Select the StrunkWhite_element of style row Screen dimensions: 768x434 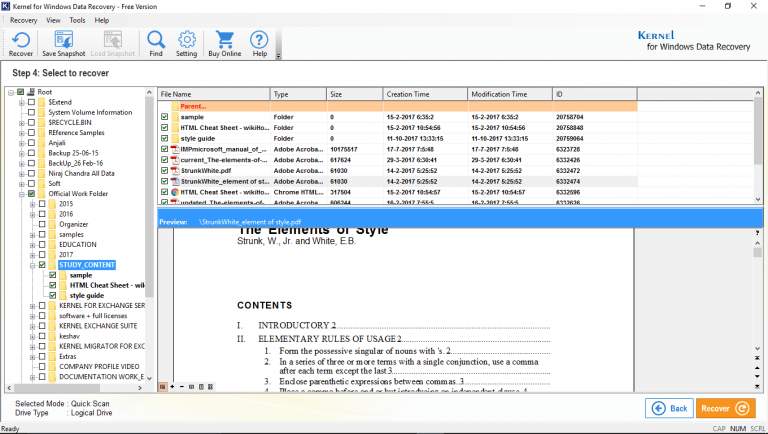(397, 182)
